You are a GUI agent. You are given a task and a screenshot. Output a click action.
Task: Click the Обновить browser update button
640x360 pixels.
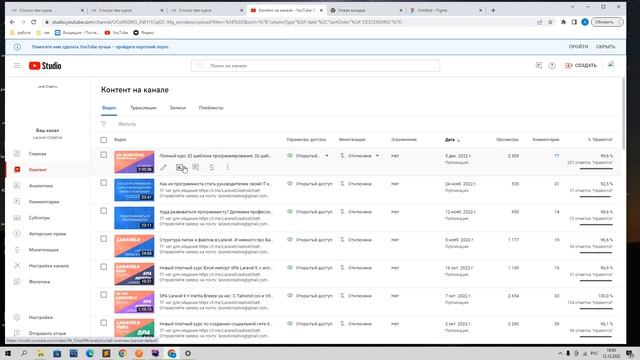[x=607, y=22]
